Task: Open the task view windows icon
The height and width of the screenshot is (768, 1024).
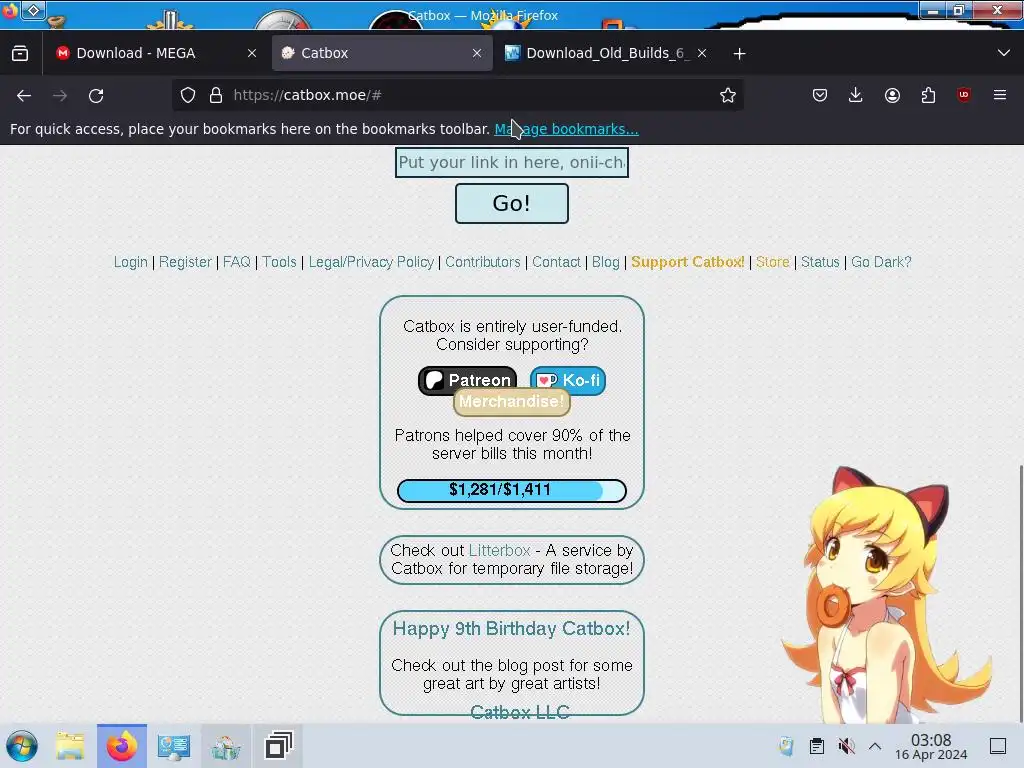Action: [x=278, y=745]
